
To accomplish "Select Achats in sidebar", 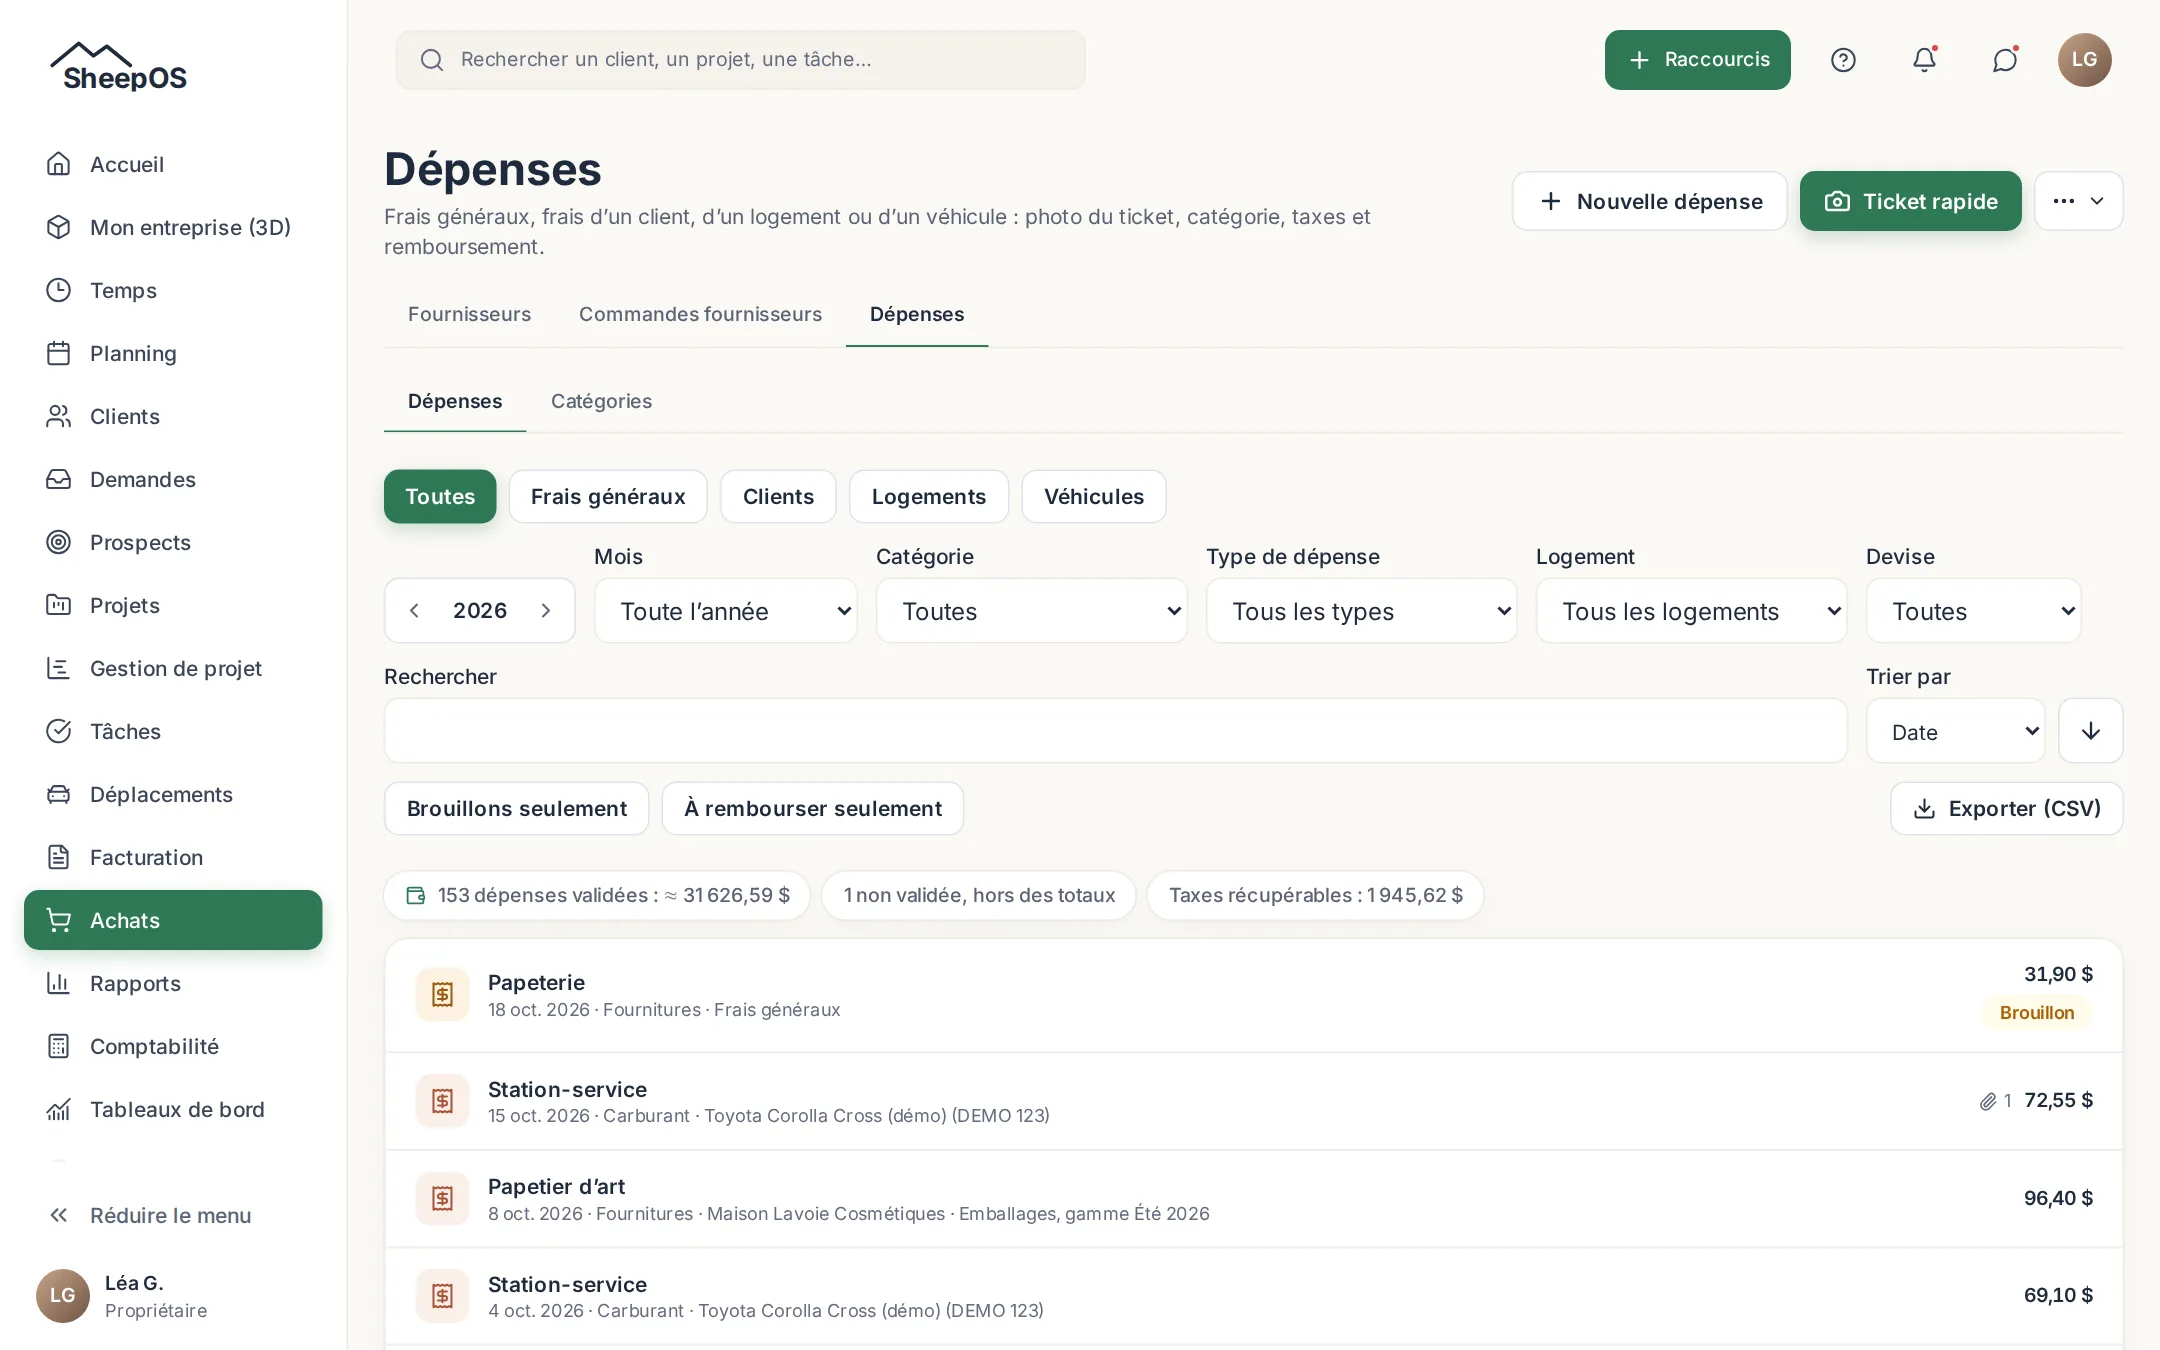I will tap(173, 920).
